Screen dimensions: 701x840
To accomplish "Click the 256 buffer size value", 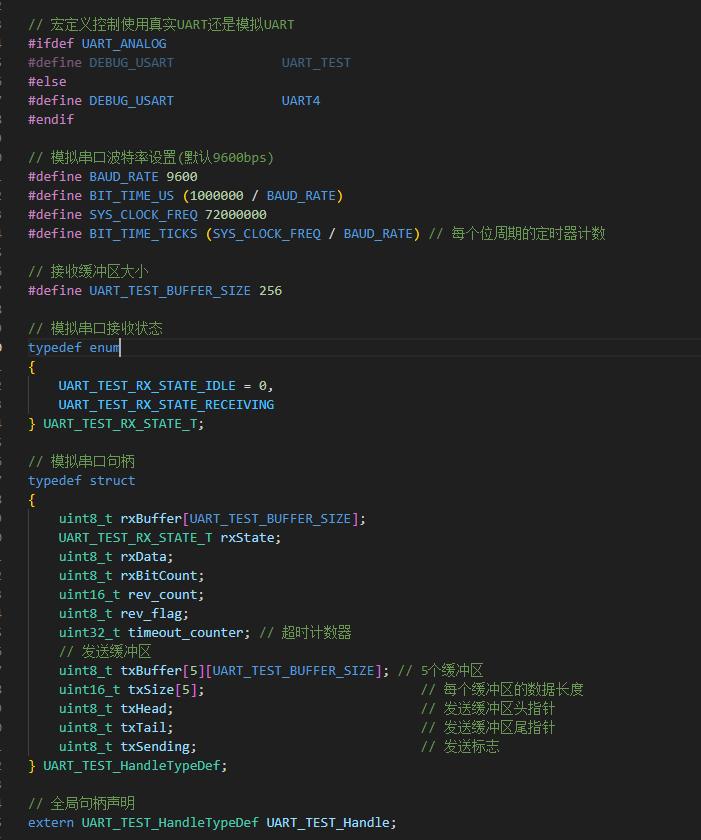I will tap(270, 291).
